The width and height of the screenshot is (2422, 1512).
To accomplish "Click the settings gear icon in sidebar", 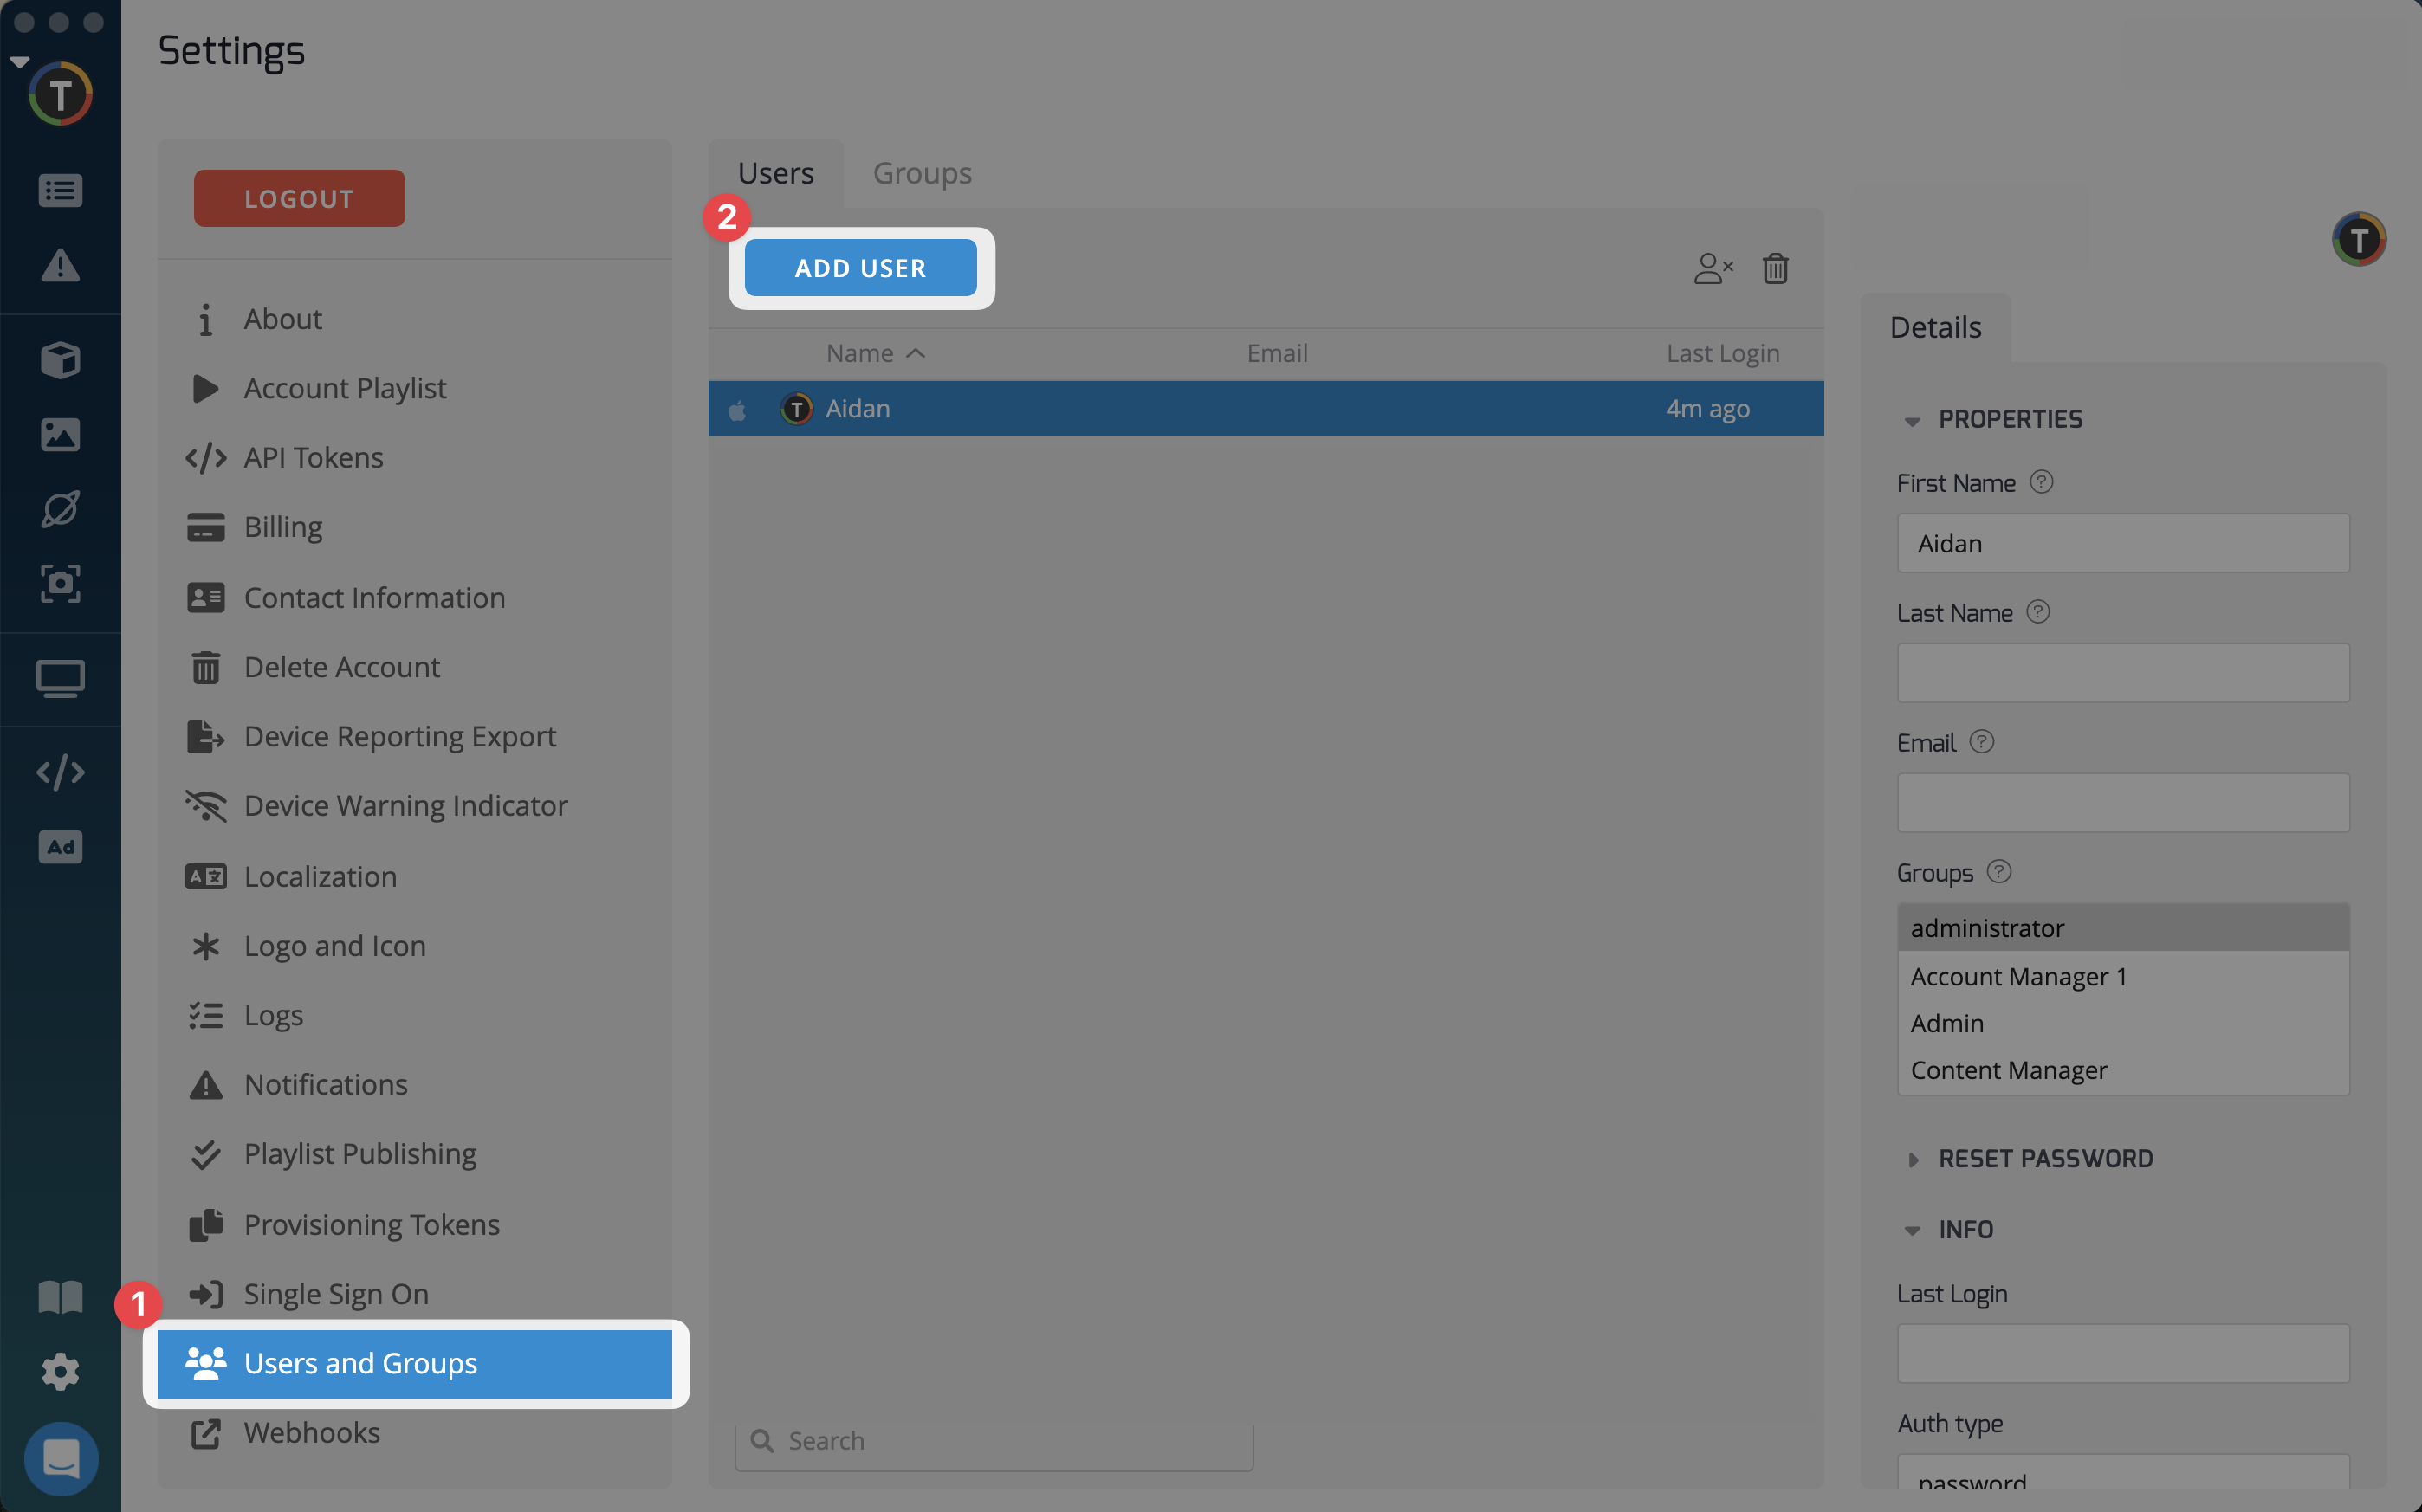I will click(60, 1371).
